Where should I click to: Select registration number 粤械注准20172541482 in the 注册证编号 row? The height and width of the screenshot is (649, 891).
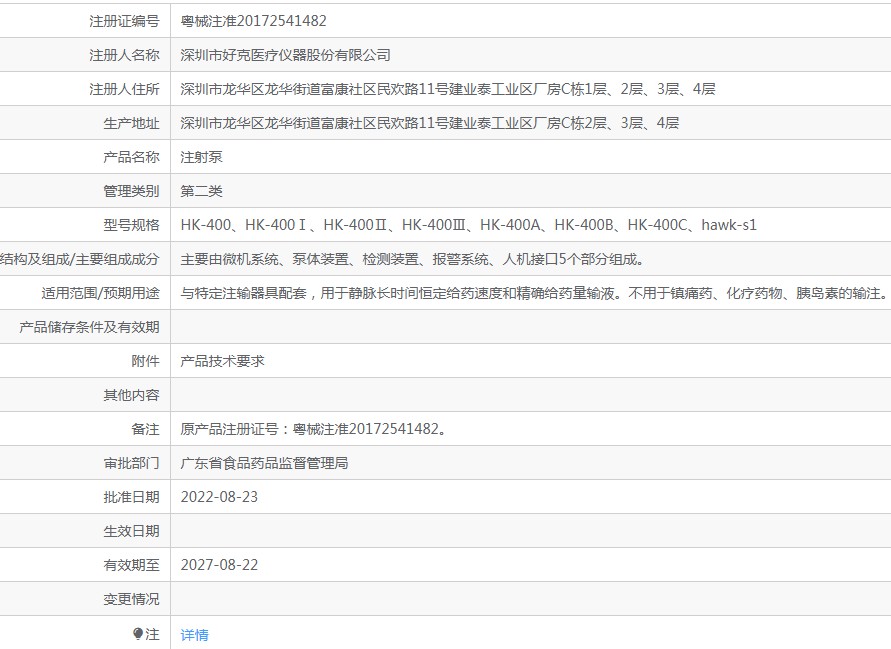tap(253, 21)
